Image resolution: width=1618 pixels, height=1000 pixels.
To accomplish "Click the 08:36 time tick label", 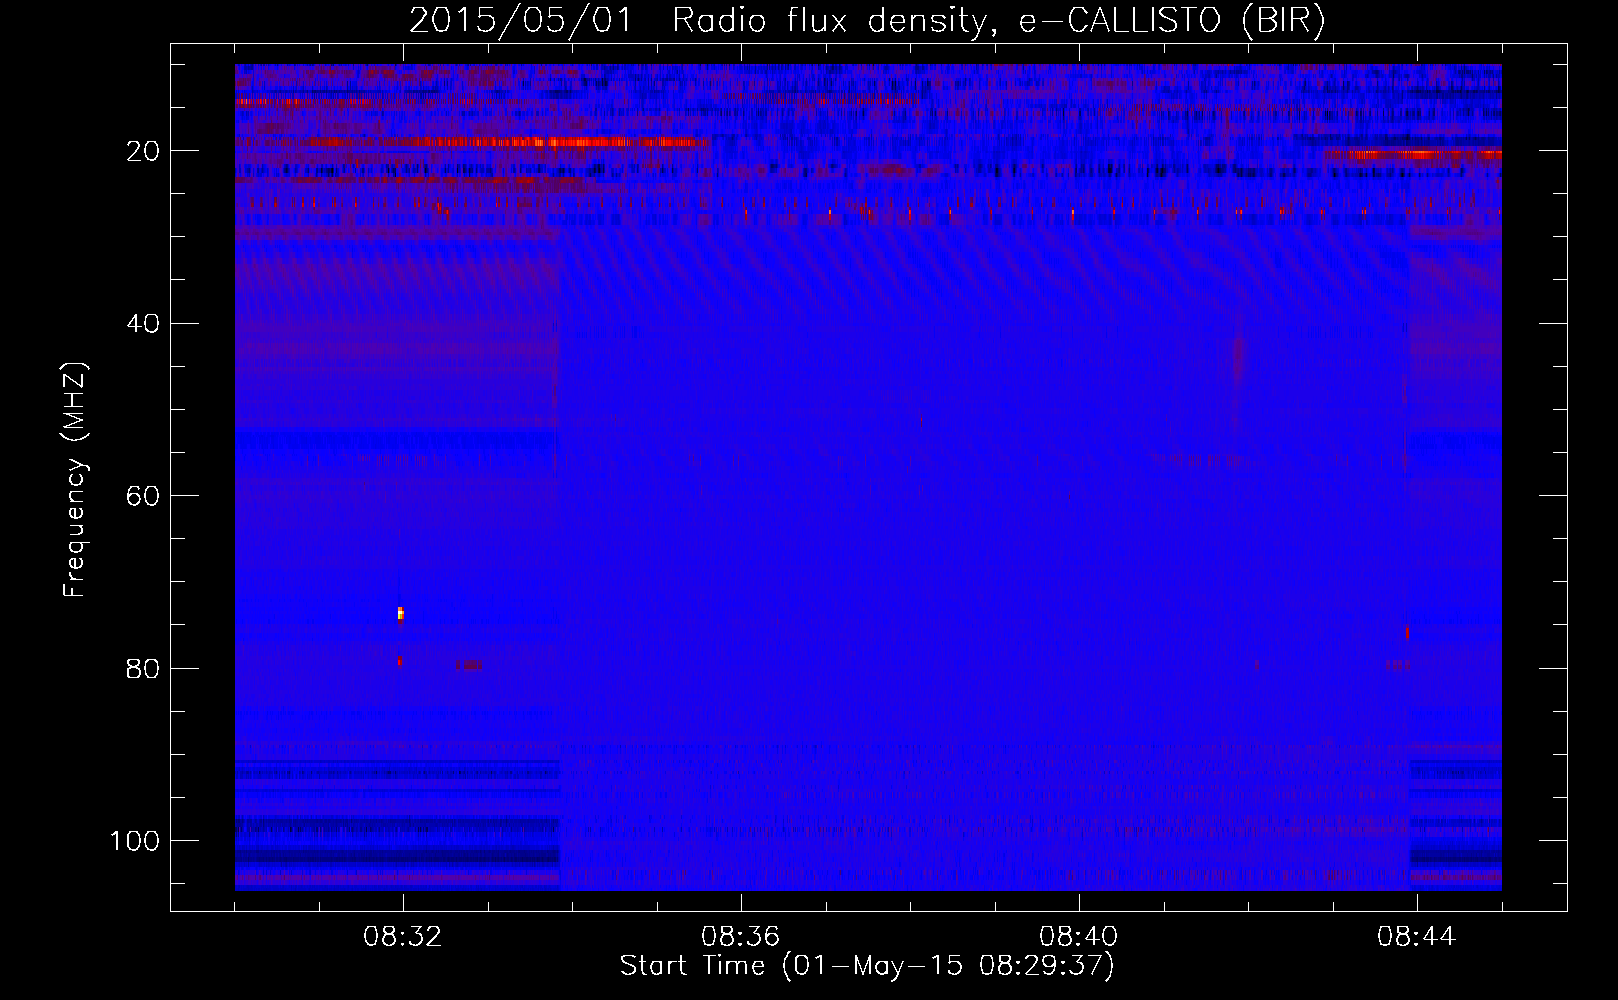I will (x=741, y=937).
